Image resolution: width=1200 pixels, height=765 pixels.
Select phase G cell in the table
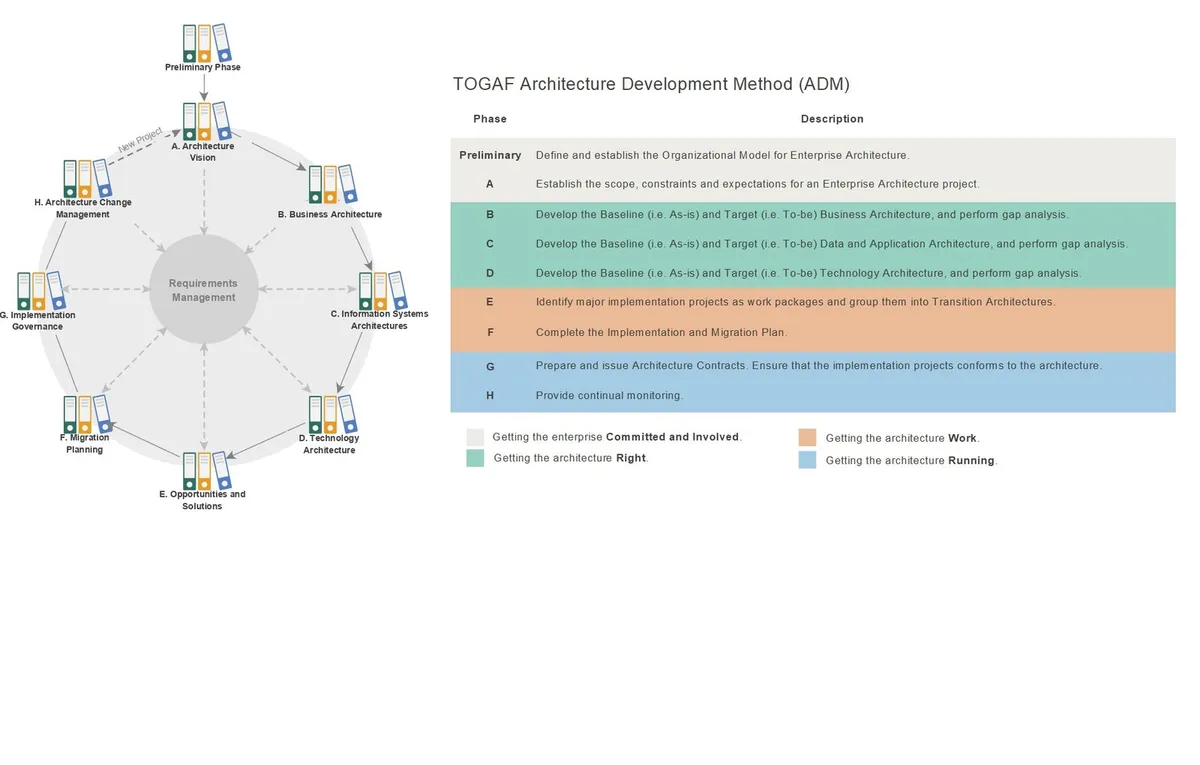point(490,366)
